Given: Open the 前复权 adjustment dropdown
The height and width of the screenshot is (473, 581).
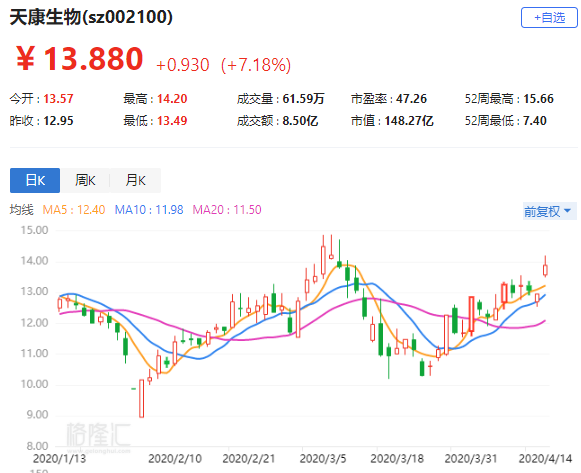Looking at the screenshot, I should [x=550, y=211].
